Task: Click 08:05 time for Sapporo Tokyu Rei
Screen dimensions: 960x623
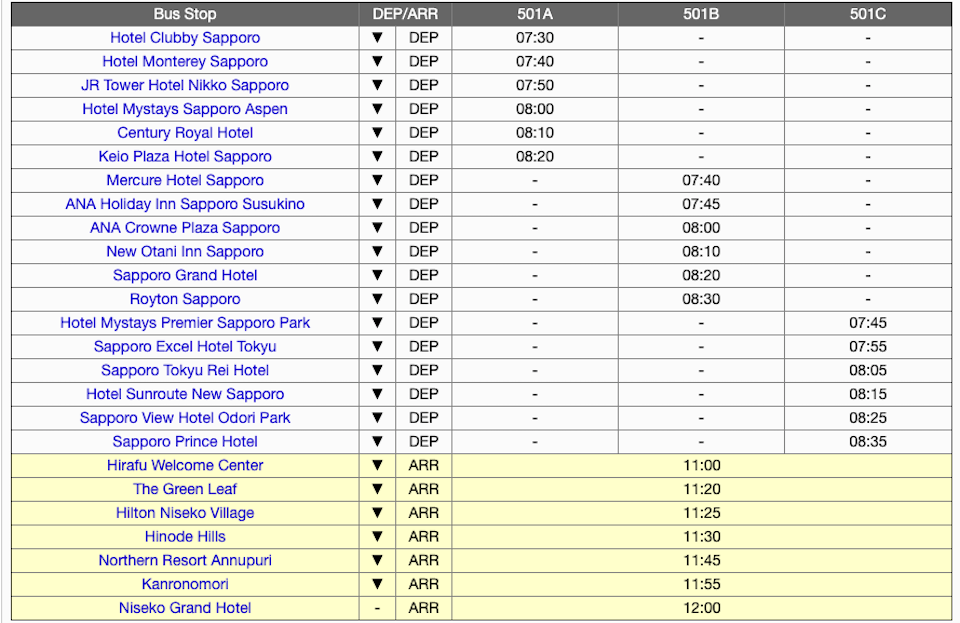Action: click(x=868, y=370)
